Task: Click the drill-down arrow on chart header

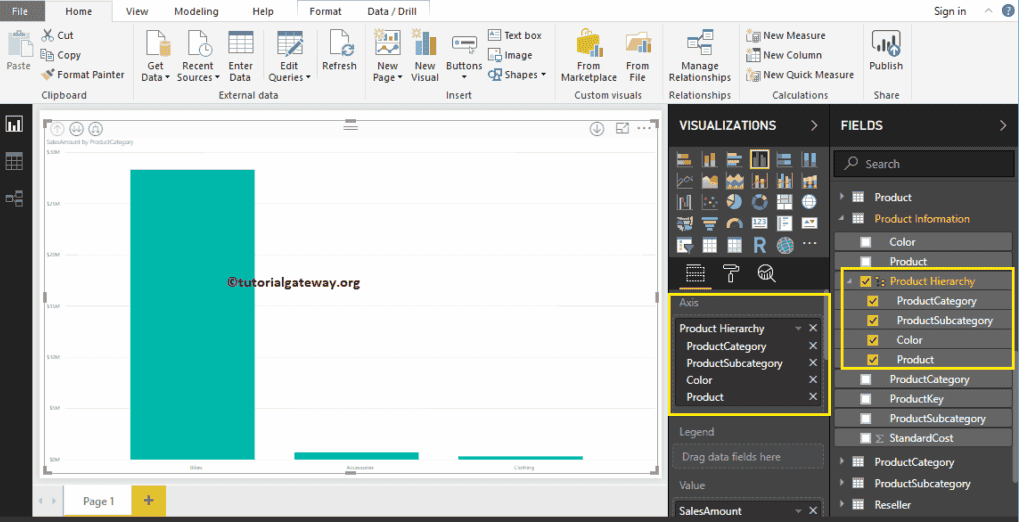Action: click(597, 129)
